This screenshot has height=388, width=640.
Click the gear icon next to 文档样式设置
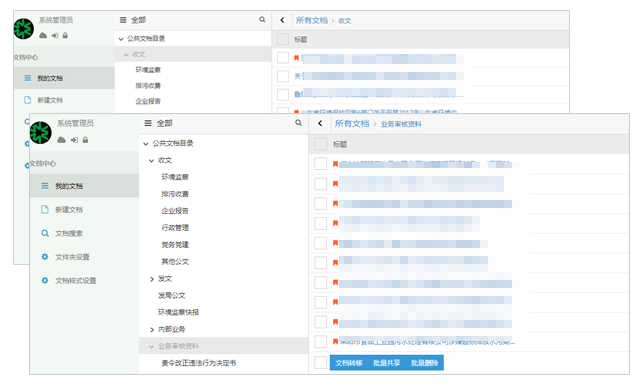coord(45,280)
